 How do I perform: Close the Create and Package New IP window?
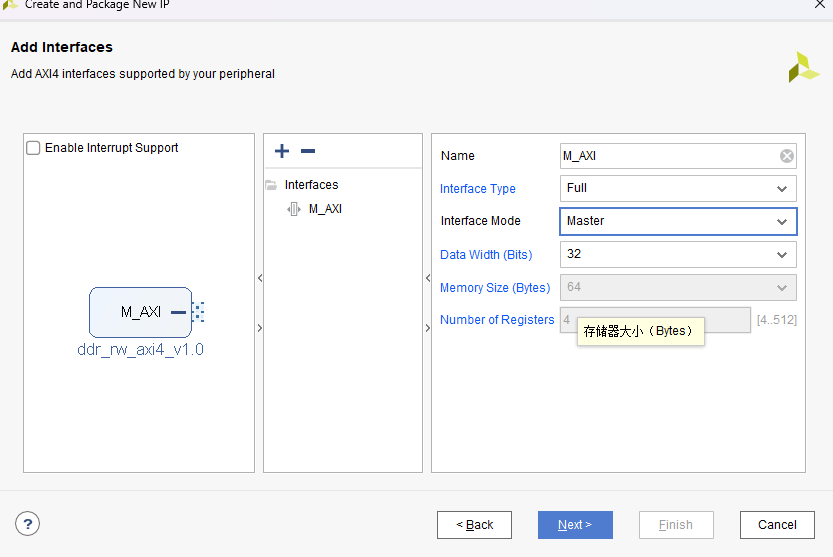tap(820, 5)
